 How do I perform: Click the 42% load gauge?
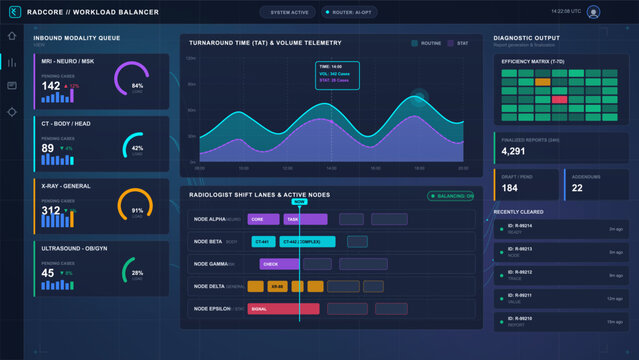(134, 146)
